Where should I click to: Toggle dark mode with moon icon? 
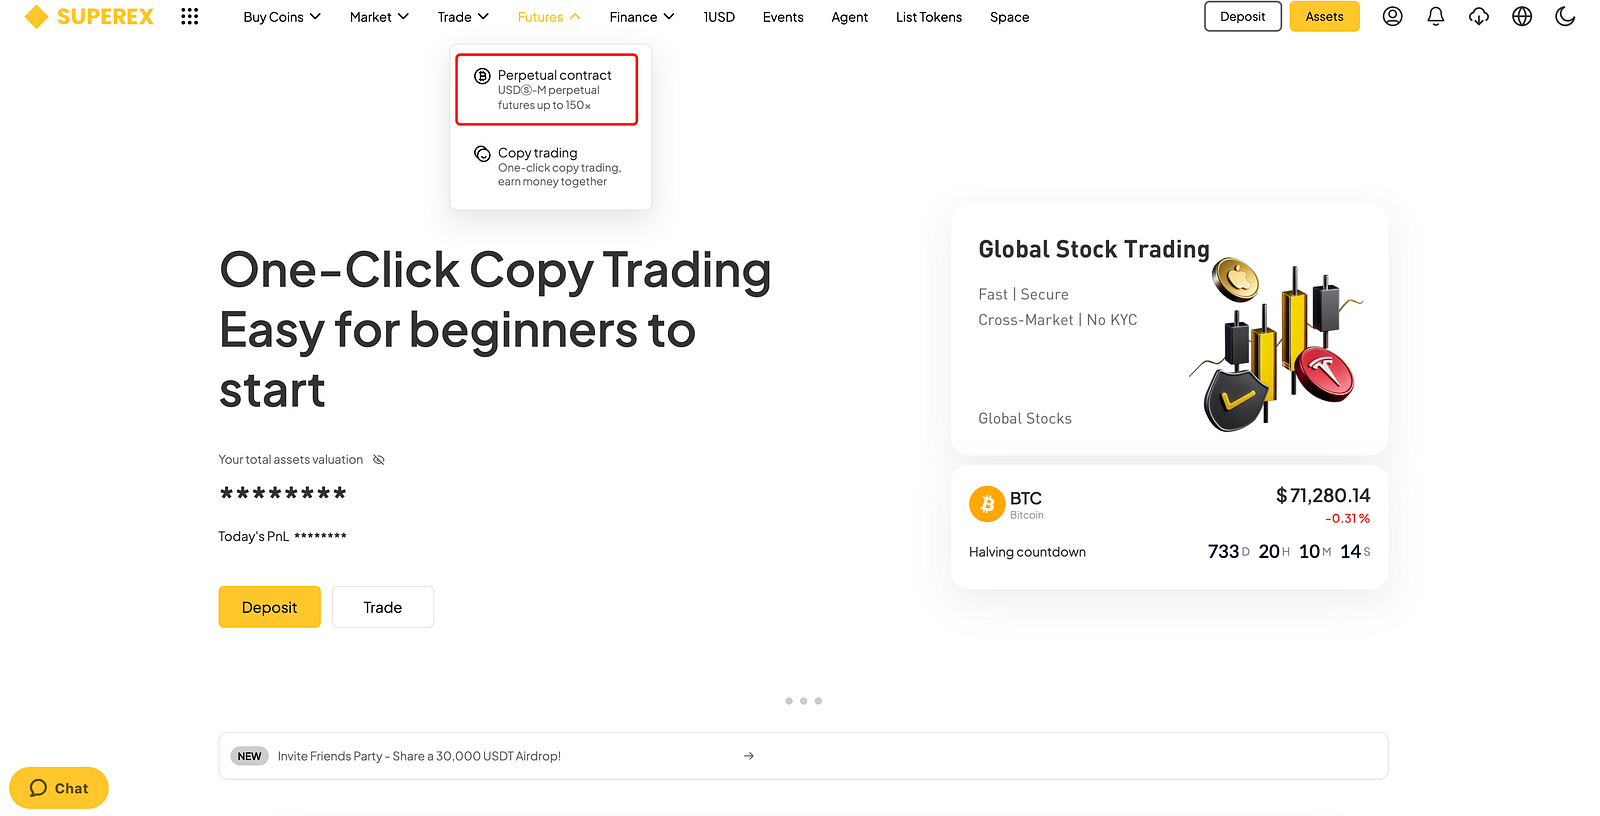[1565, 17]
